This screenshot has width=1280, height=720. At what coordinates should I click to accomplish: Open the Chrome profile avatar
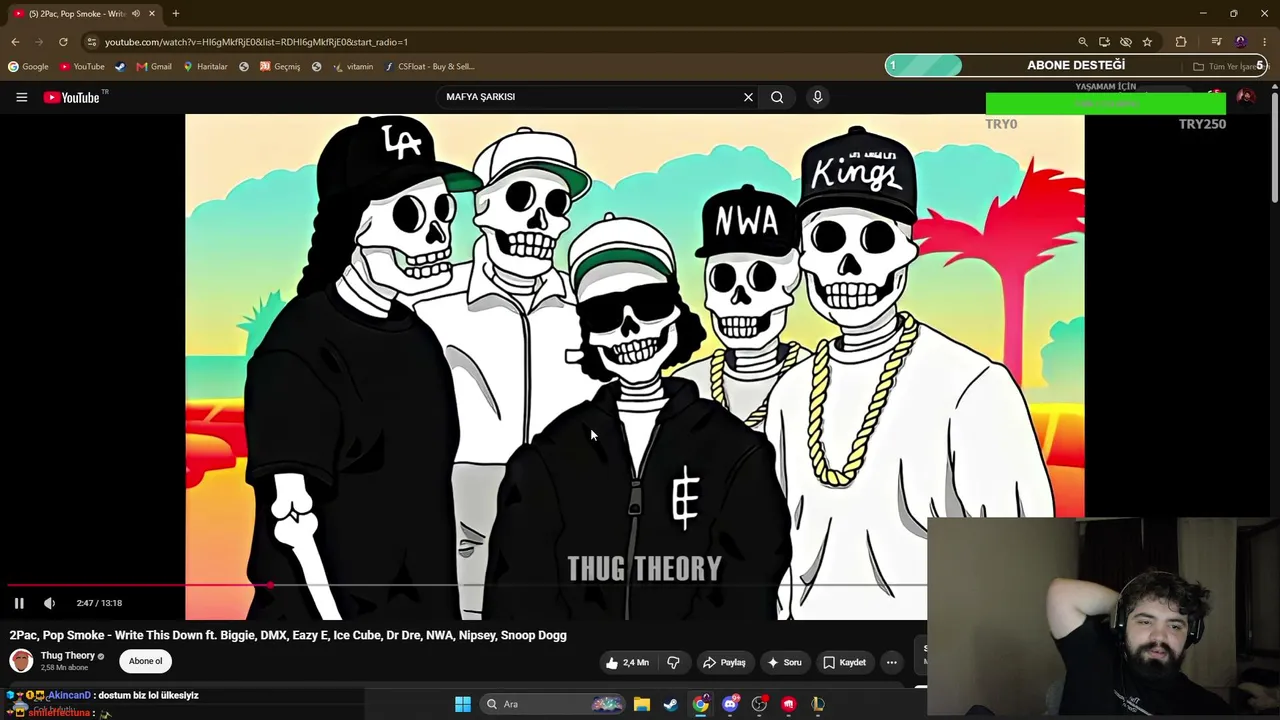tap(1241, 42)
